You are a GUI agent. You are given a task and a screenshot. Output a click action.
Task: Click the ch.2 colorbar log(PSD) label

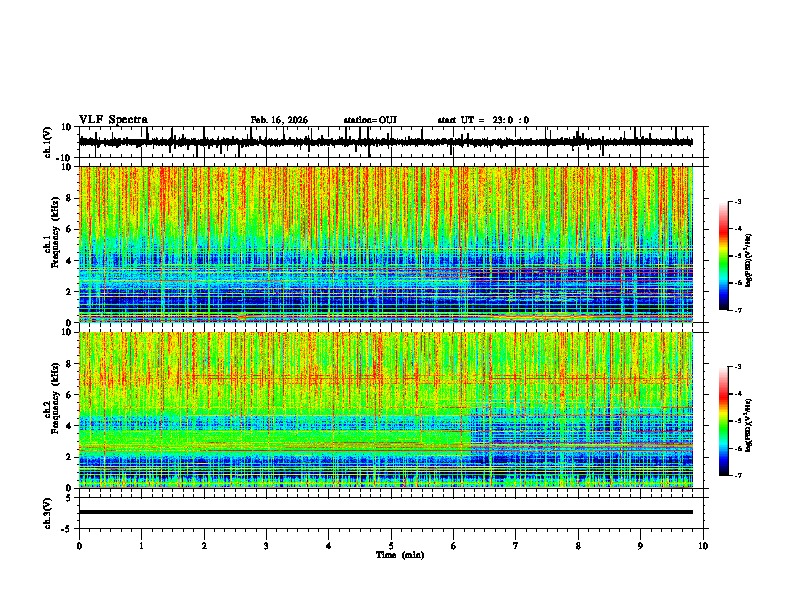[748, 425]
